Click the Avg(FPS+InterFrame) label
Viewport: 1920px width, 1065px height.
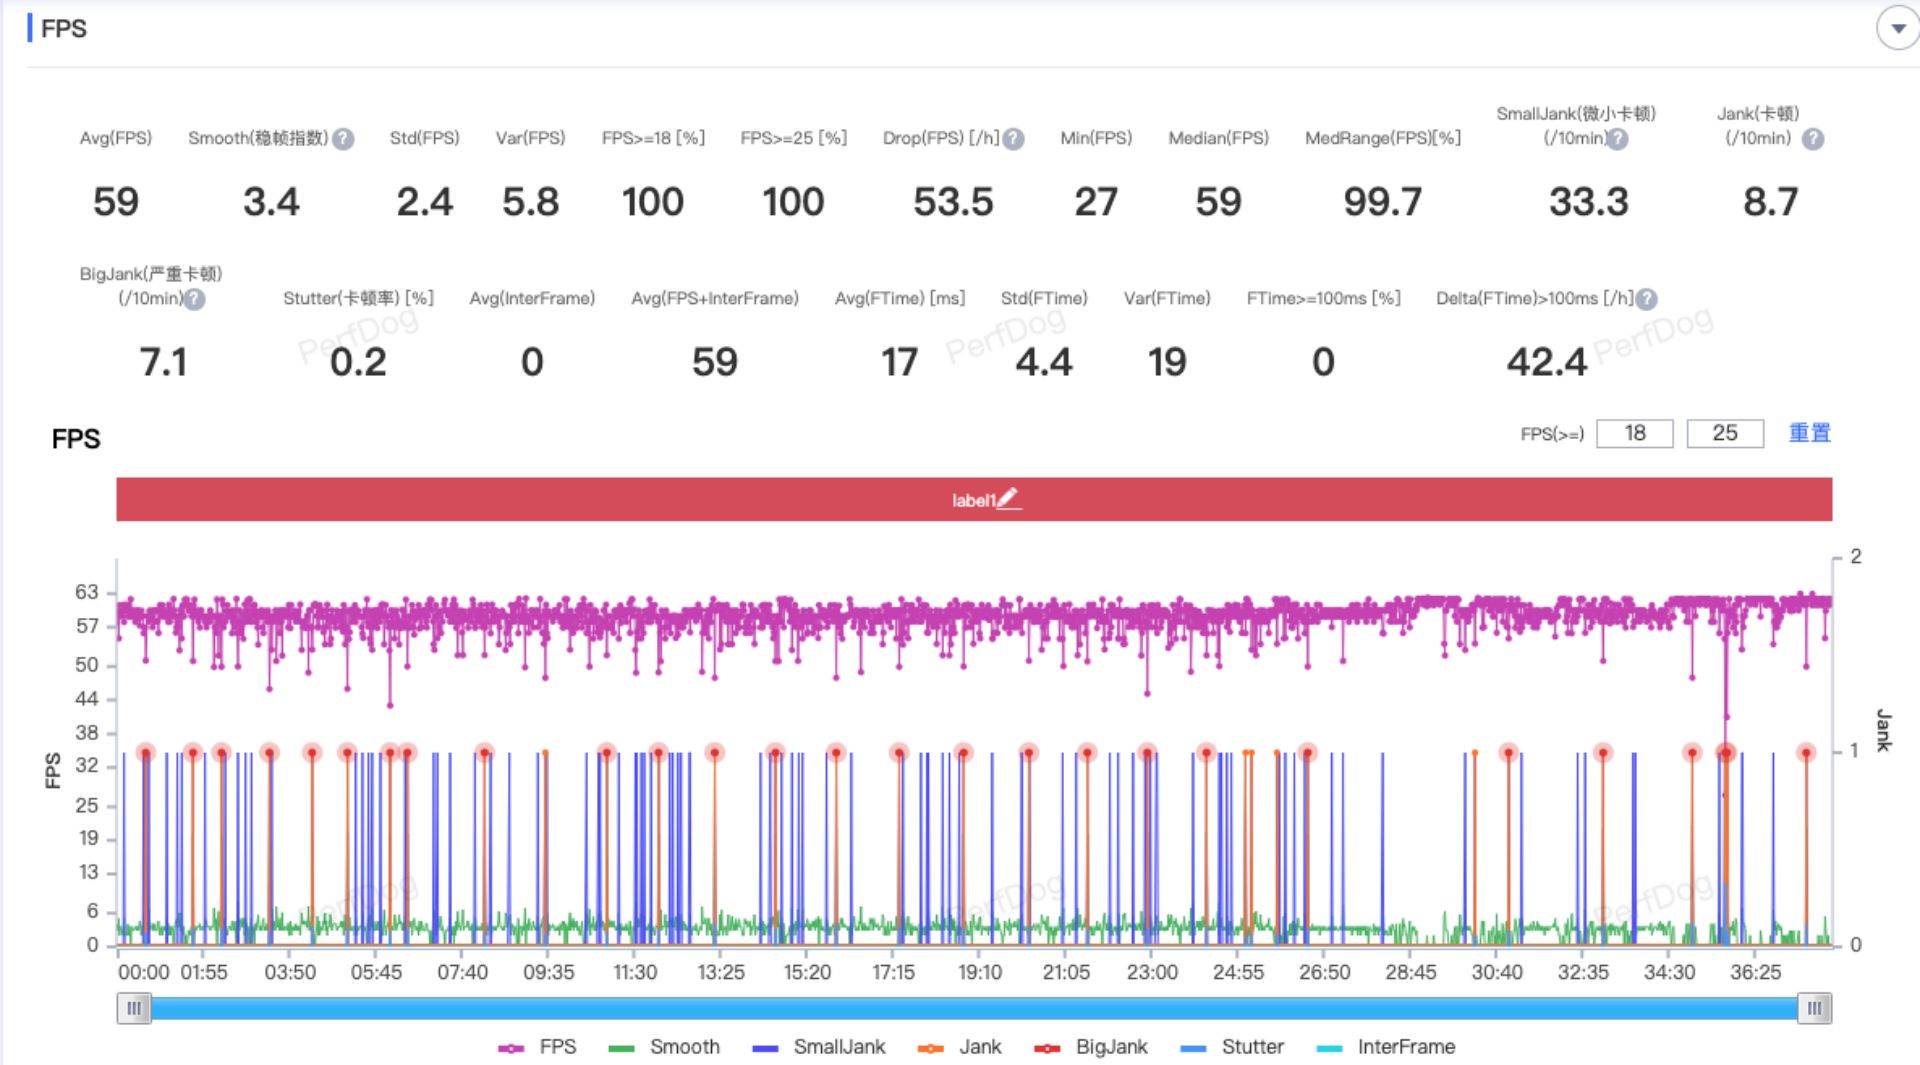coord(715,298)
